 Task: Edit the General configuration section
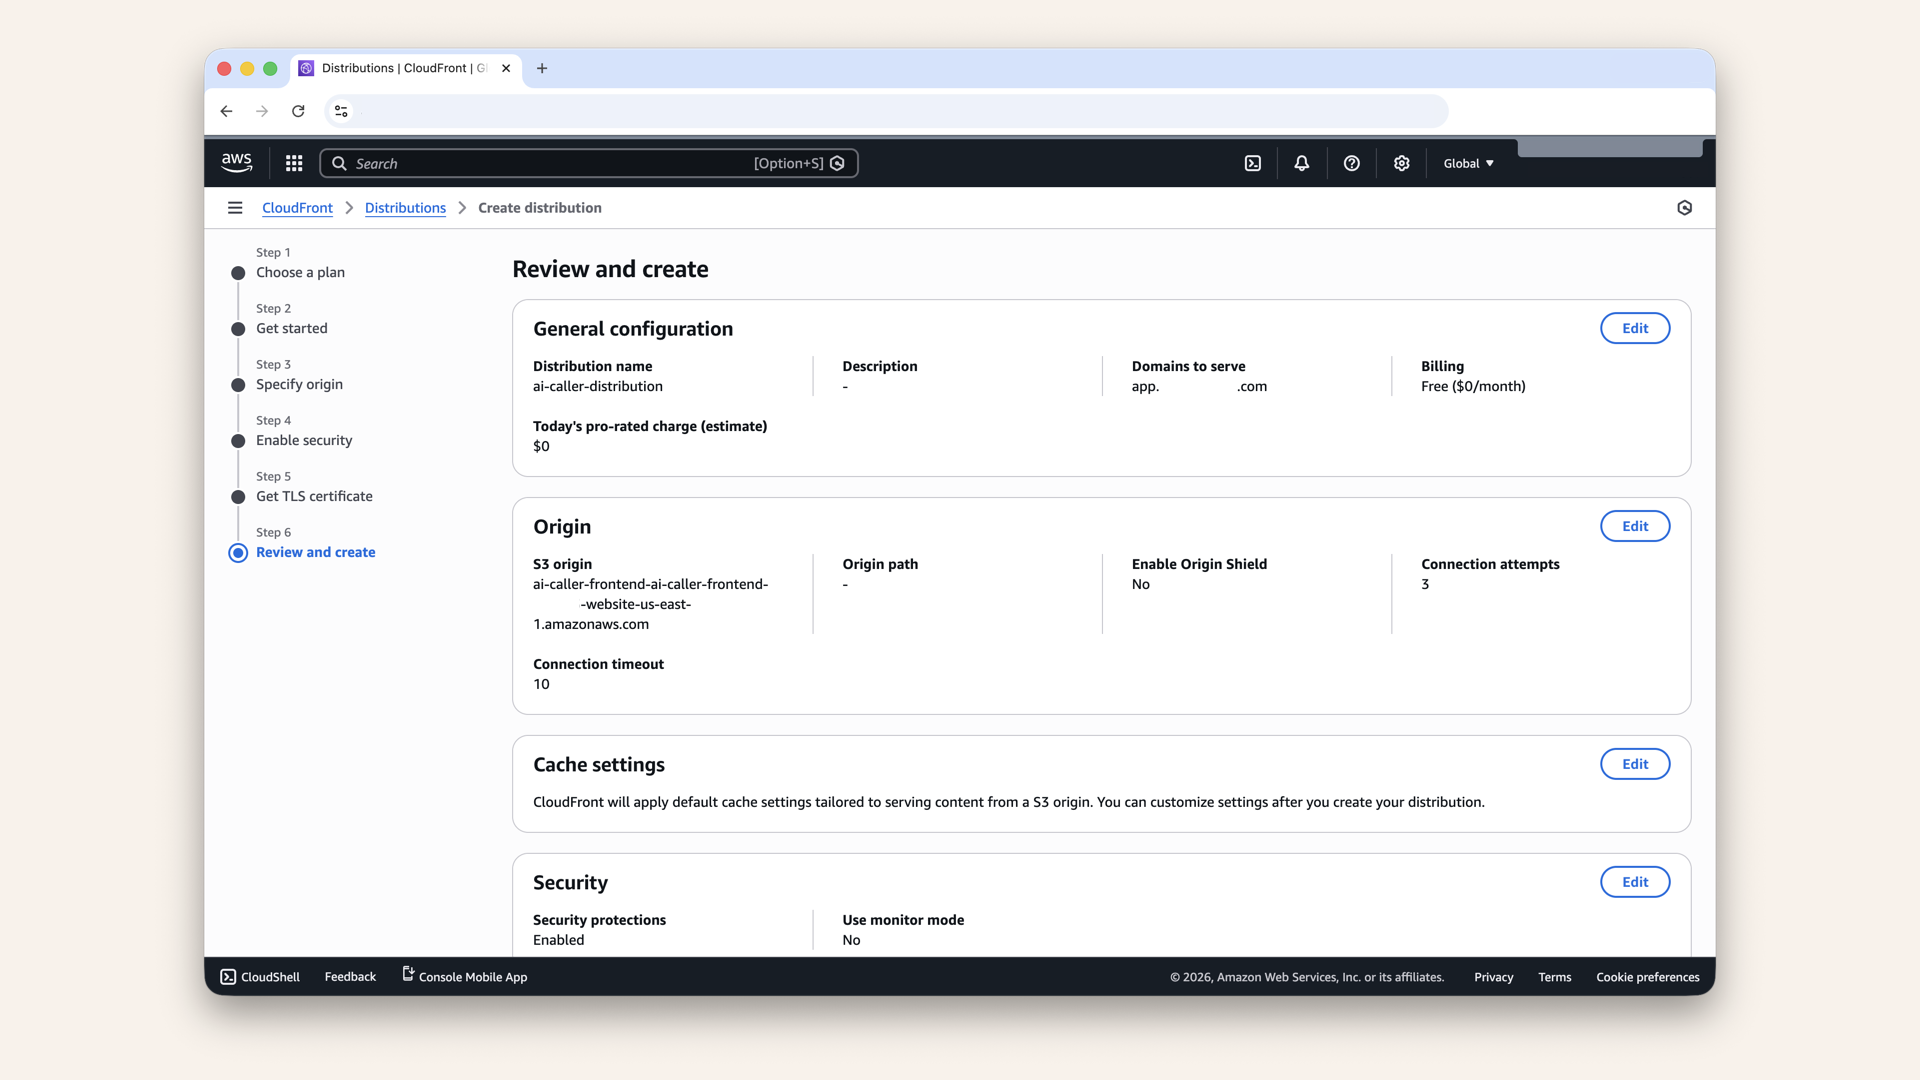point(1634,328)
